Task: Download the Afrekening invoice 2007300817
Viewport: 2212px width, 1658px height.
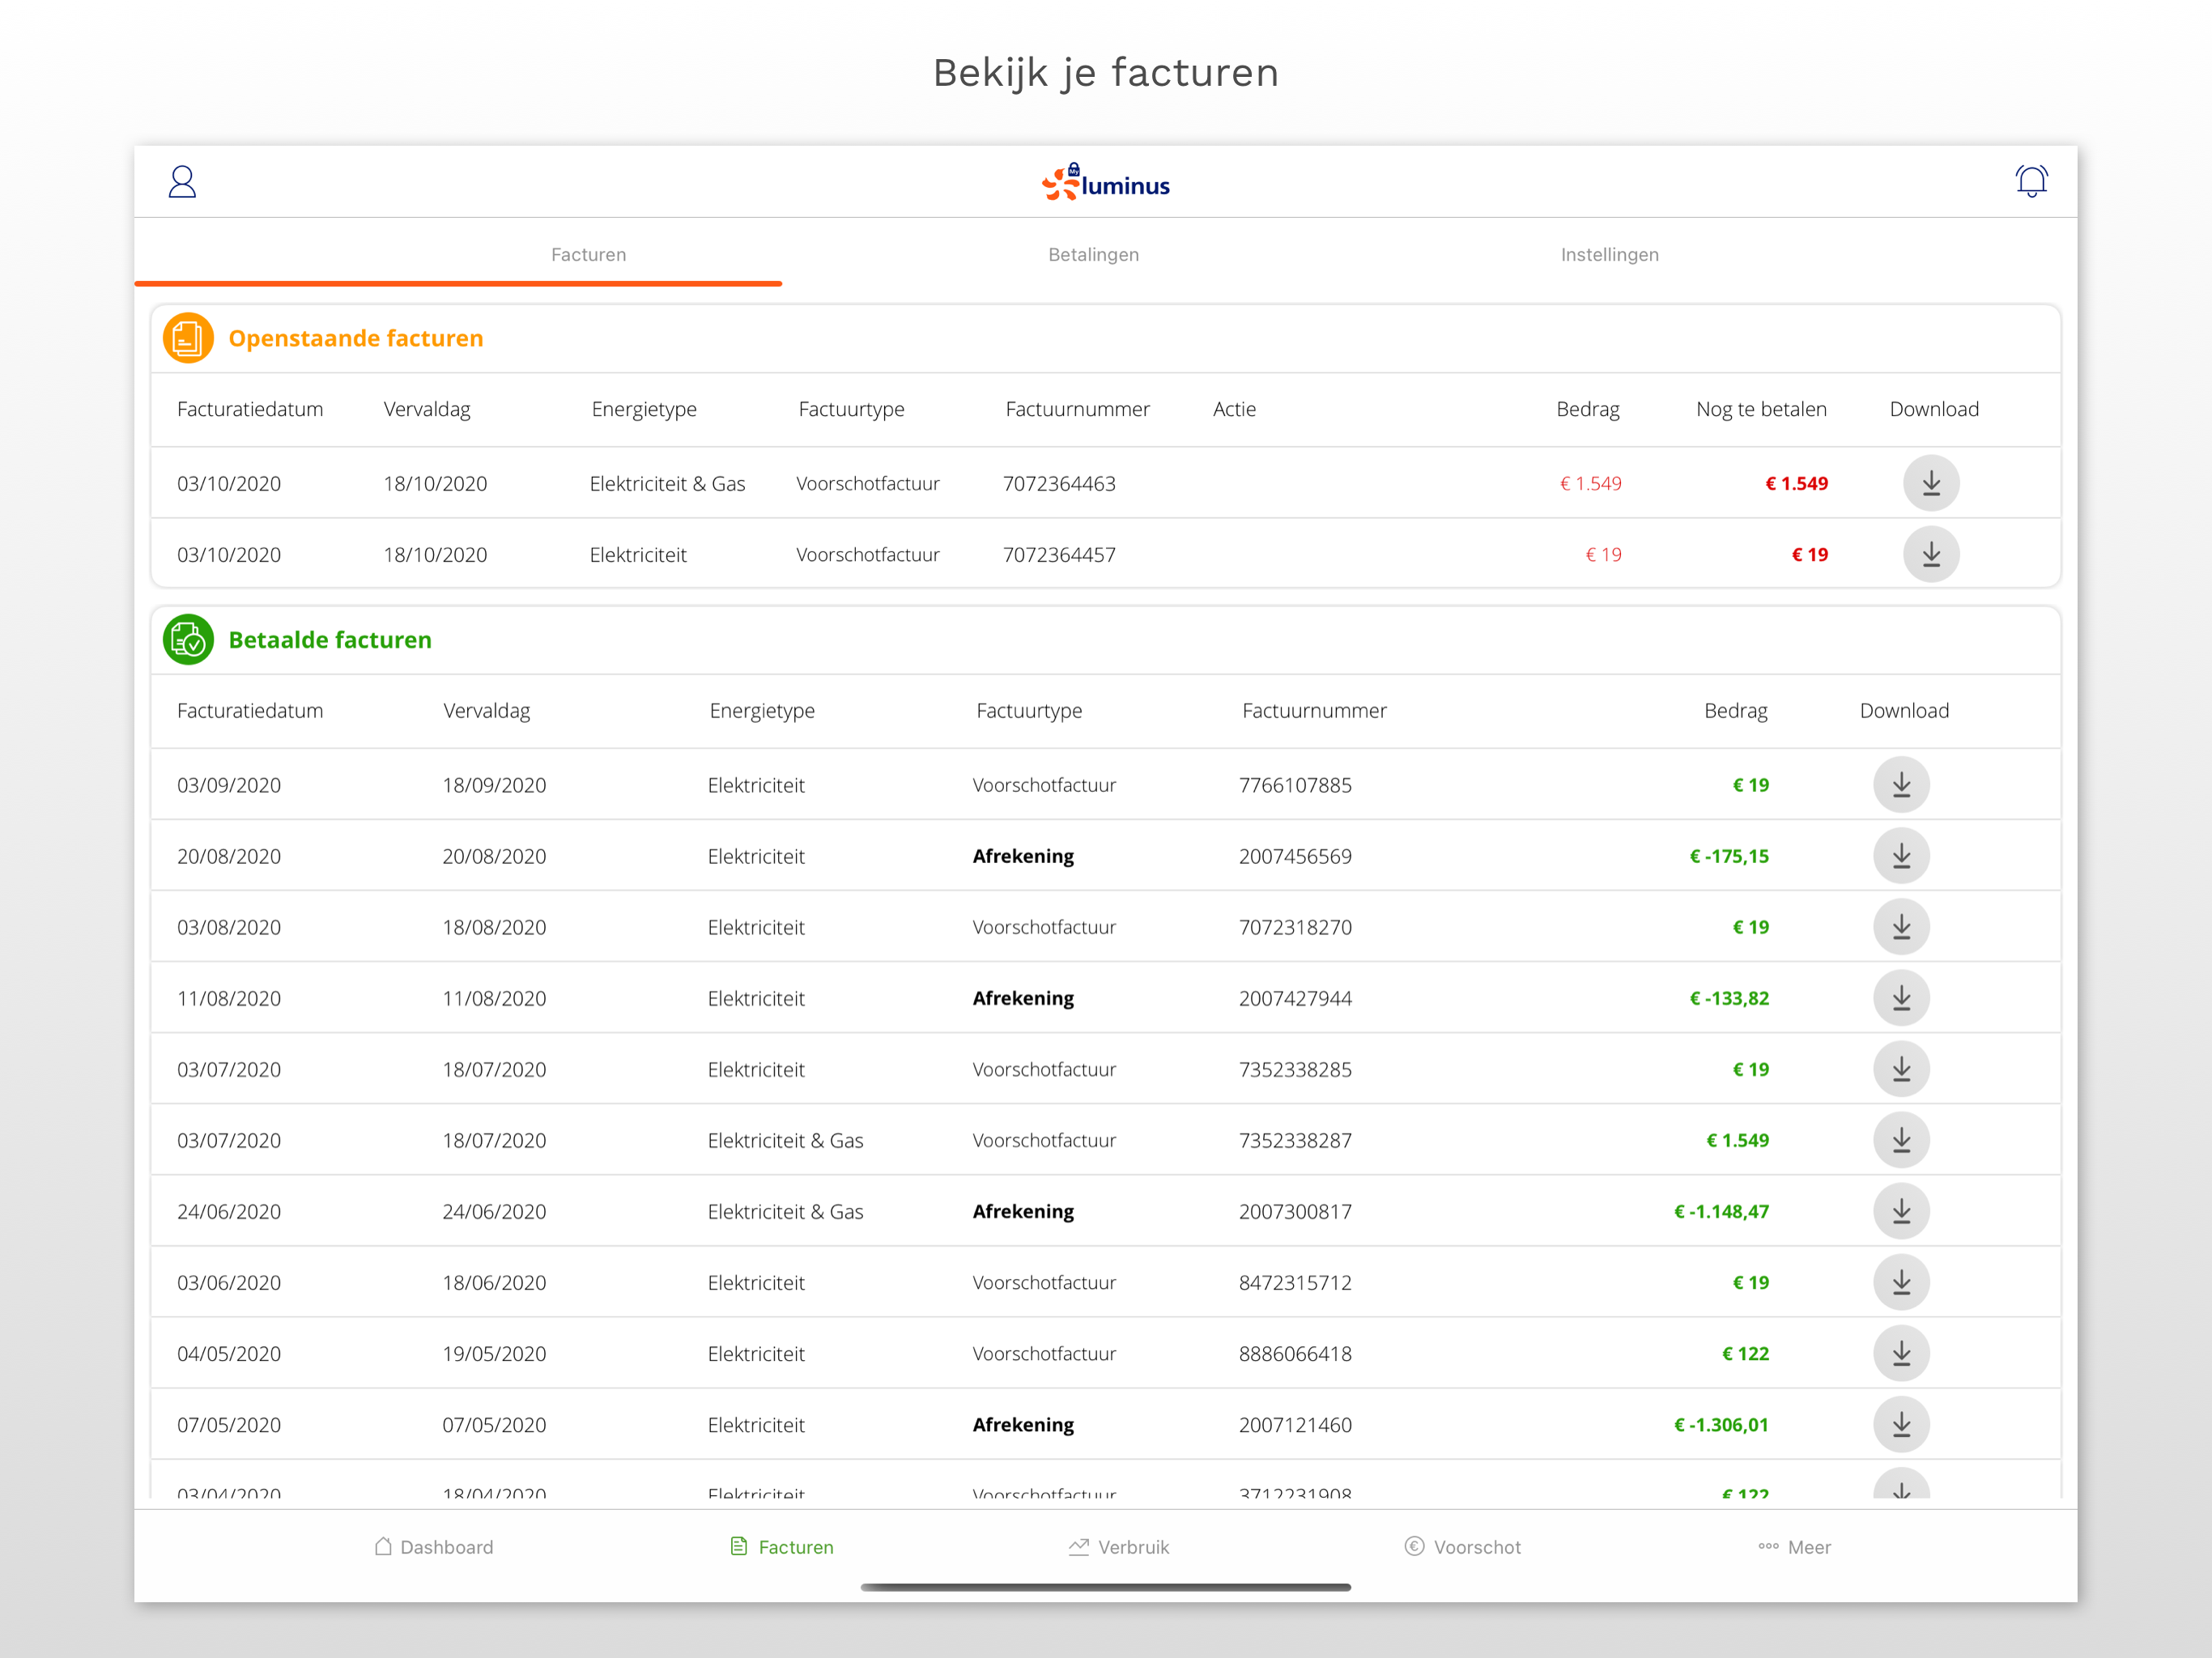Action: [x=1900, y=1212]
